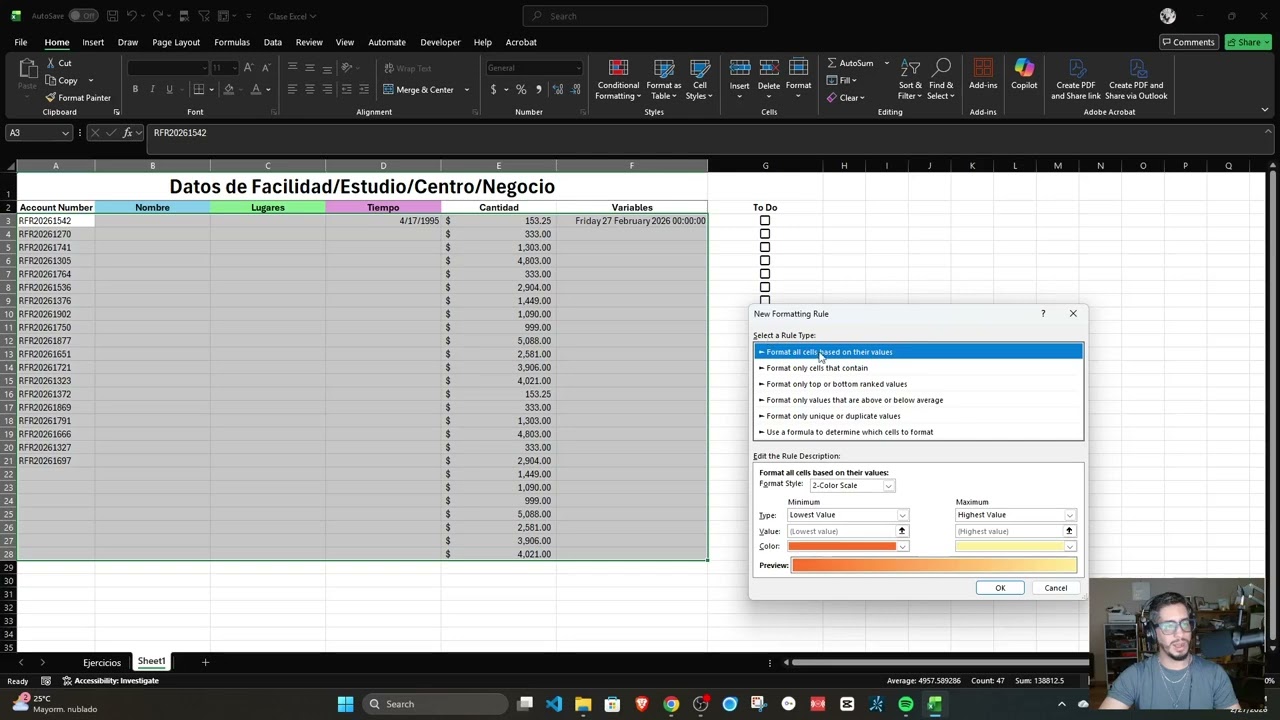Click Create PDF and Share link

click(x=1076, y=79)
